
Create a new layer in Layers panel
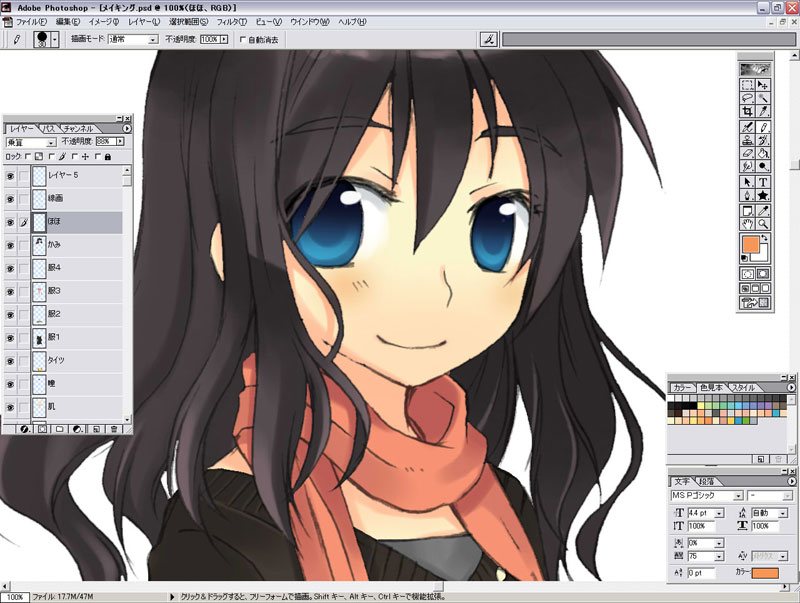(96, 429)
